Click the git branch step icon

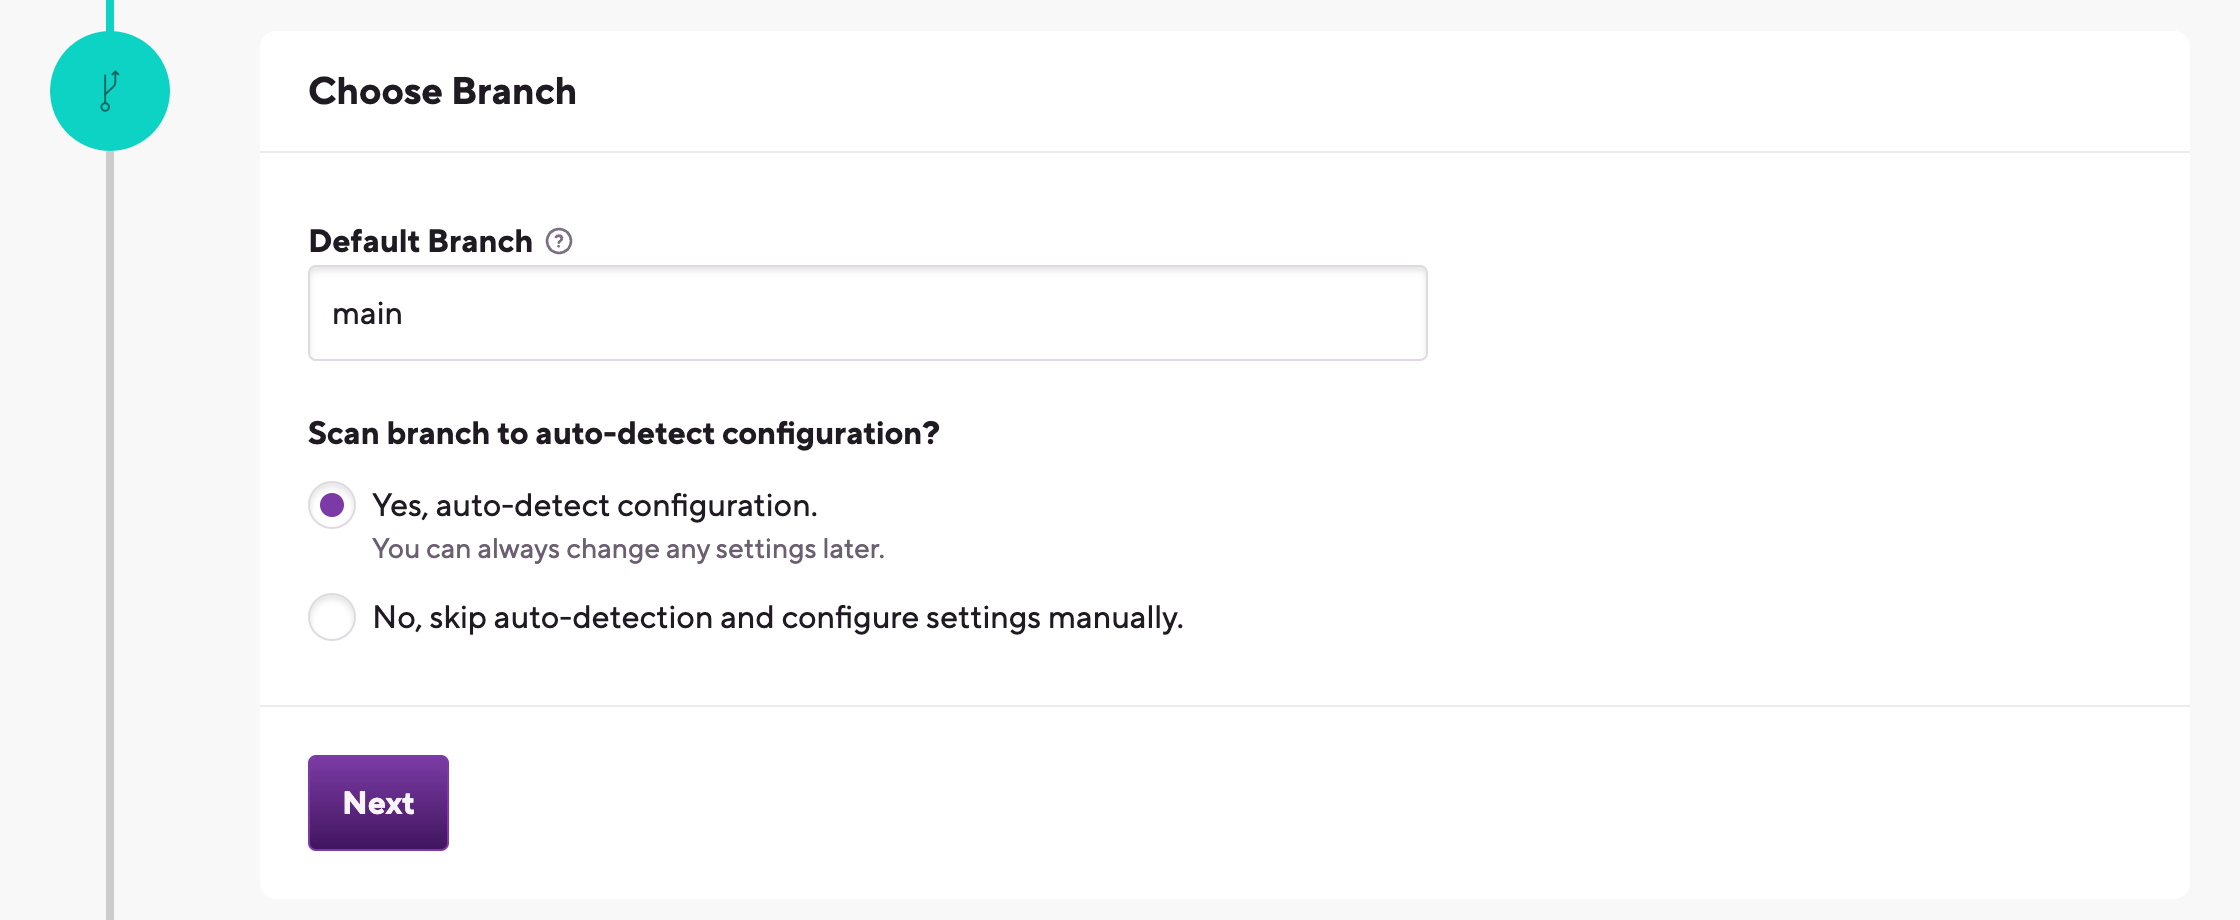pos(110,91)
